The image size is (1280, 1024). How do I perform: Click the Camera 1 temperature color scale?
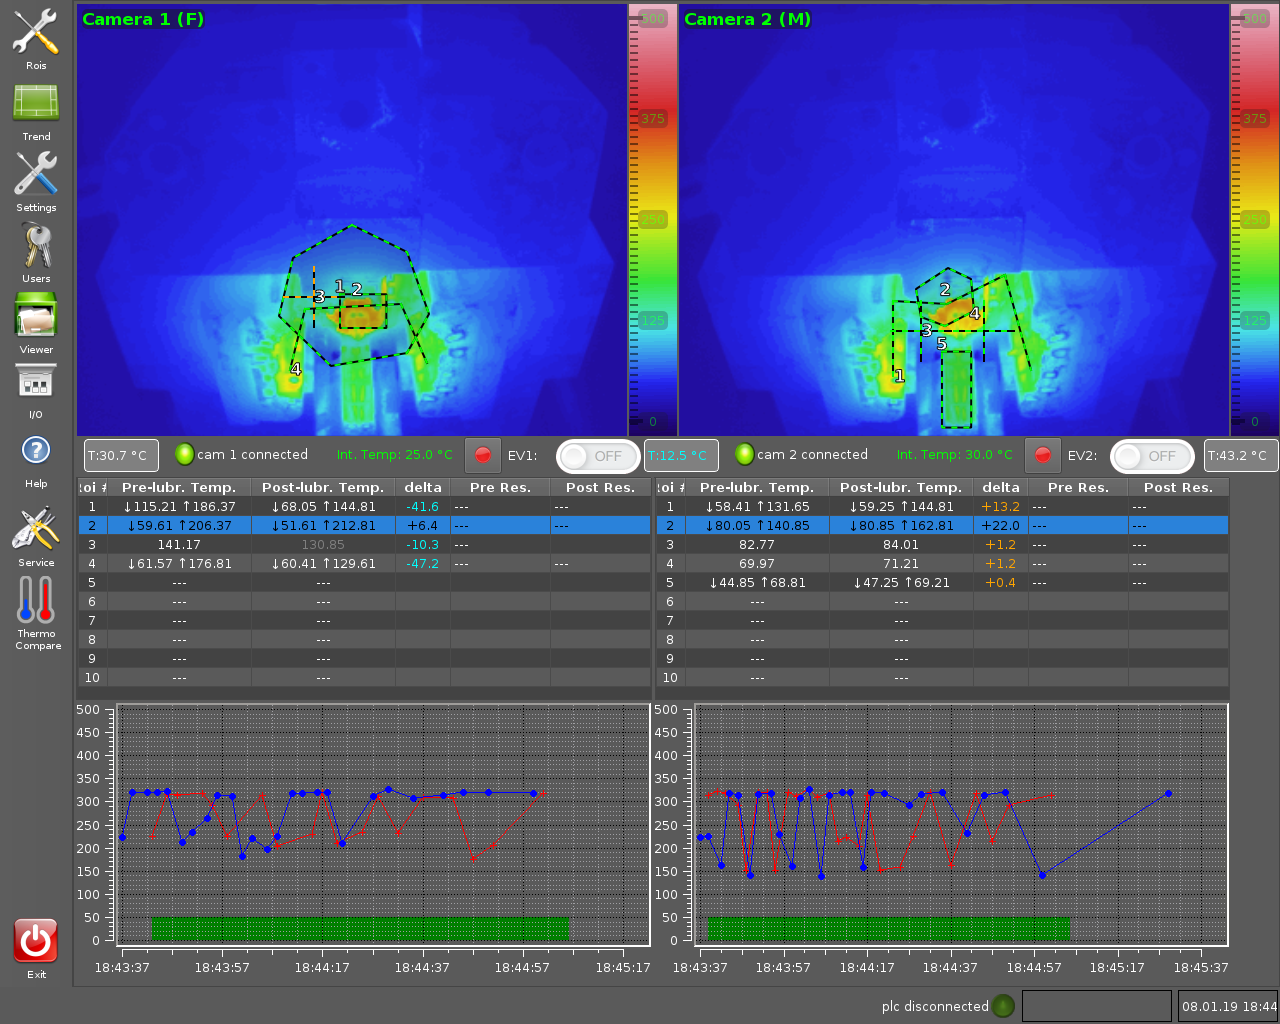(652, 220)
